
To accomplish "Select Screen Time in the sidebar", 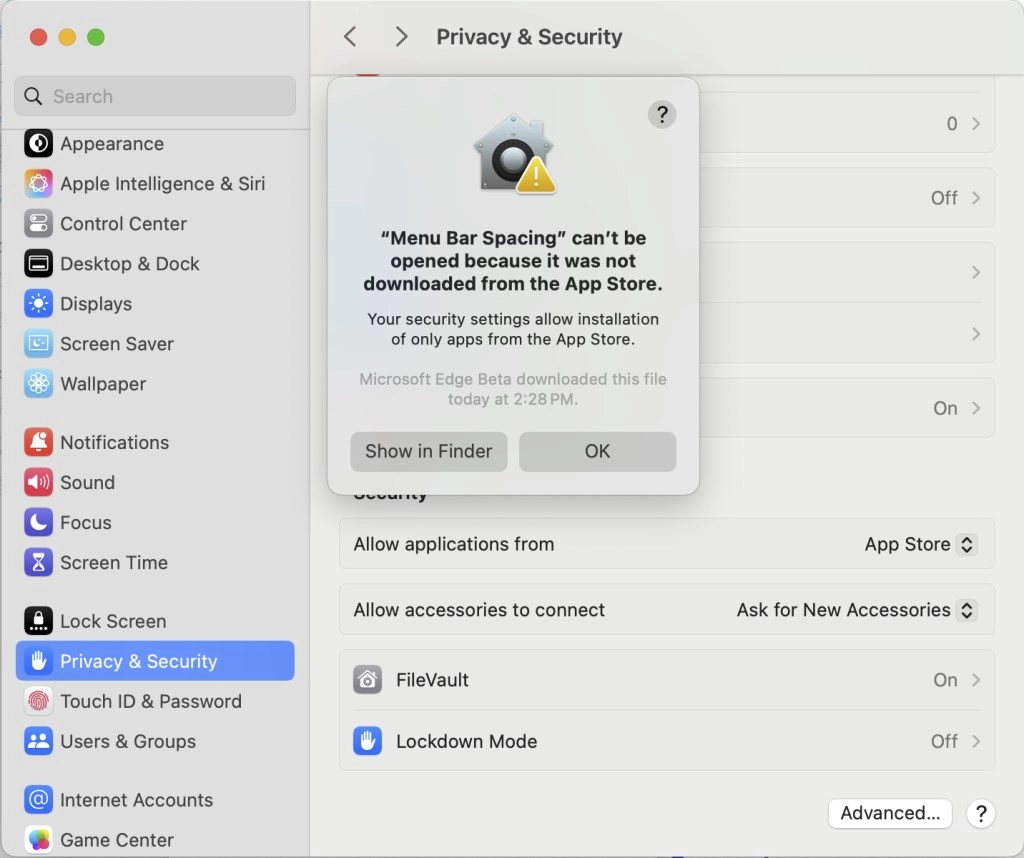I will coord(114,562).
